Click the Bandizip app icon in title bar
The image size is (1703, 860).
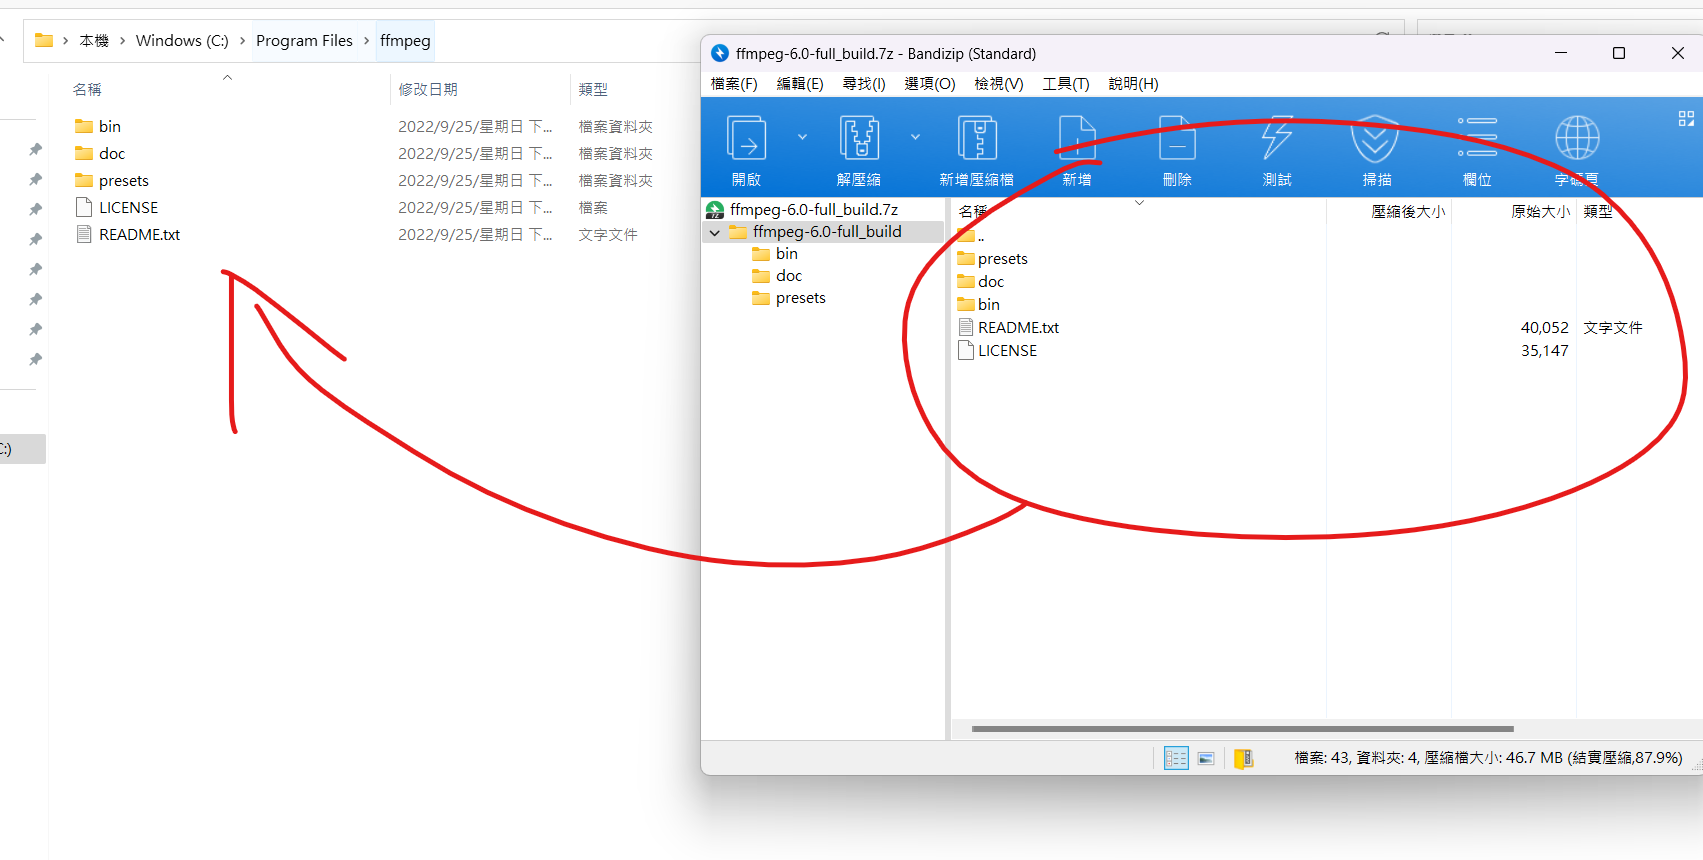click(x=720, y=53)
